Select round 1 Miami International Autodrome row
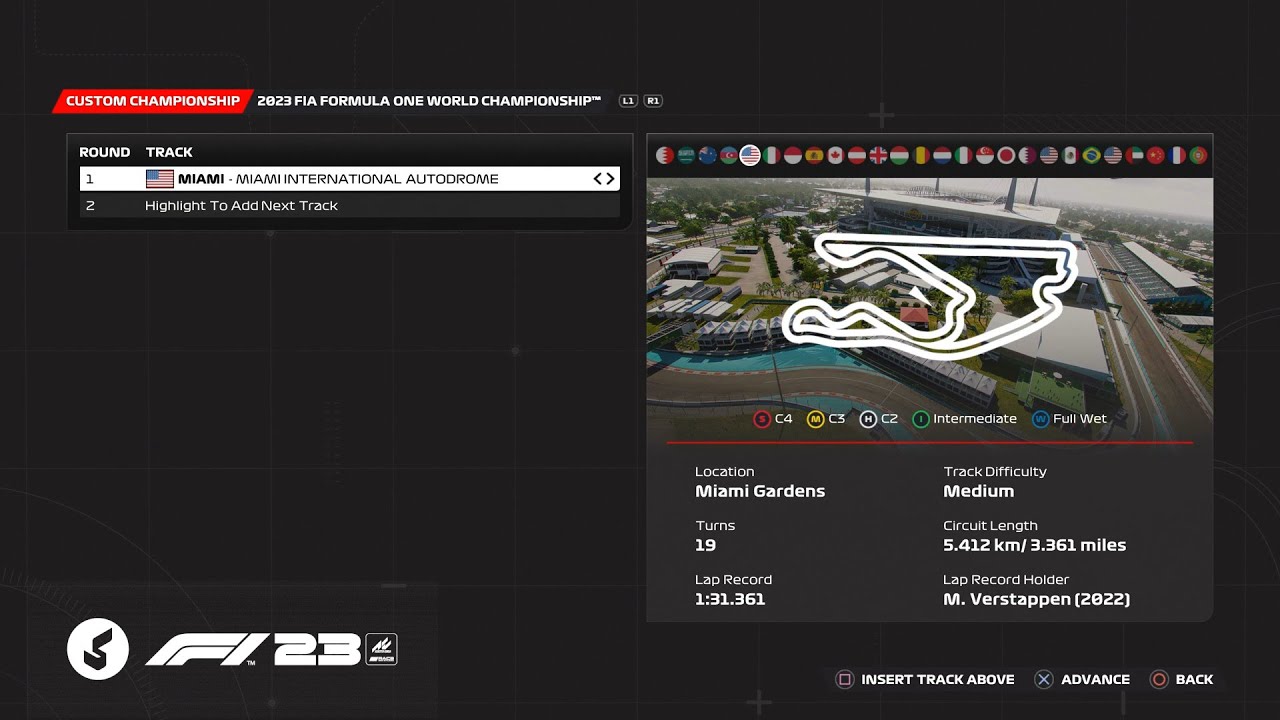 [350, 179]
